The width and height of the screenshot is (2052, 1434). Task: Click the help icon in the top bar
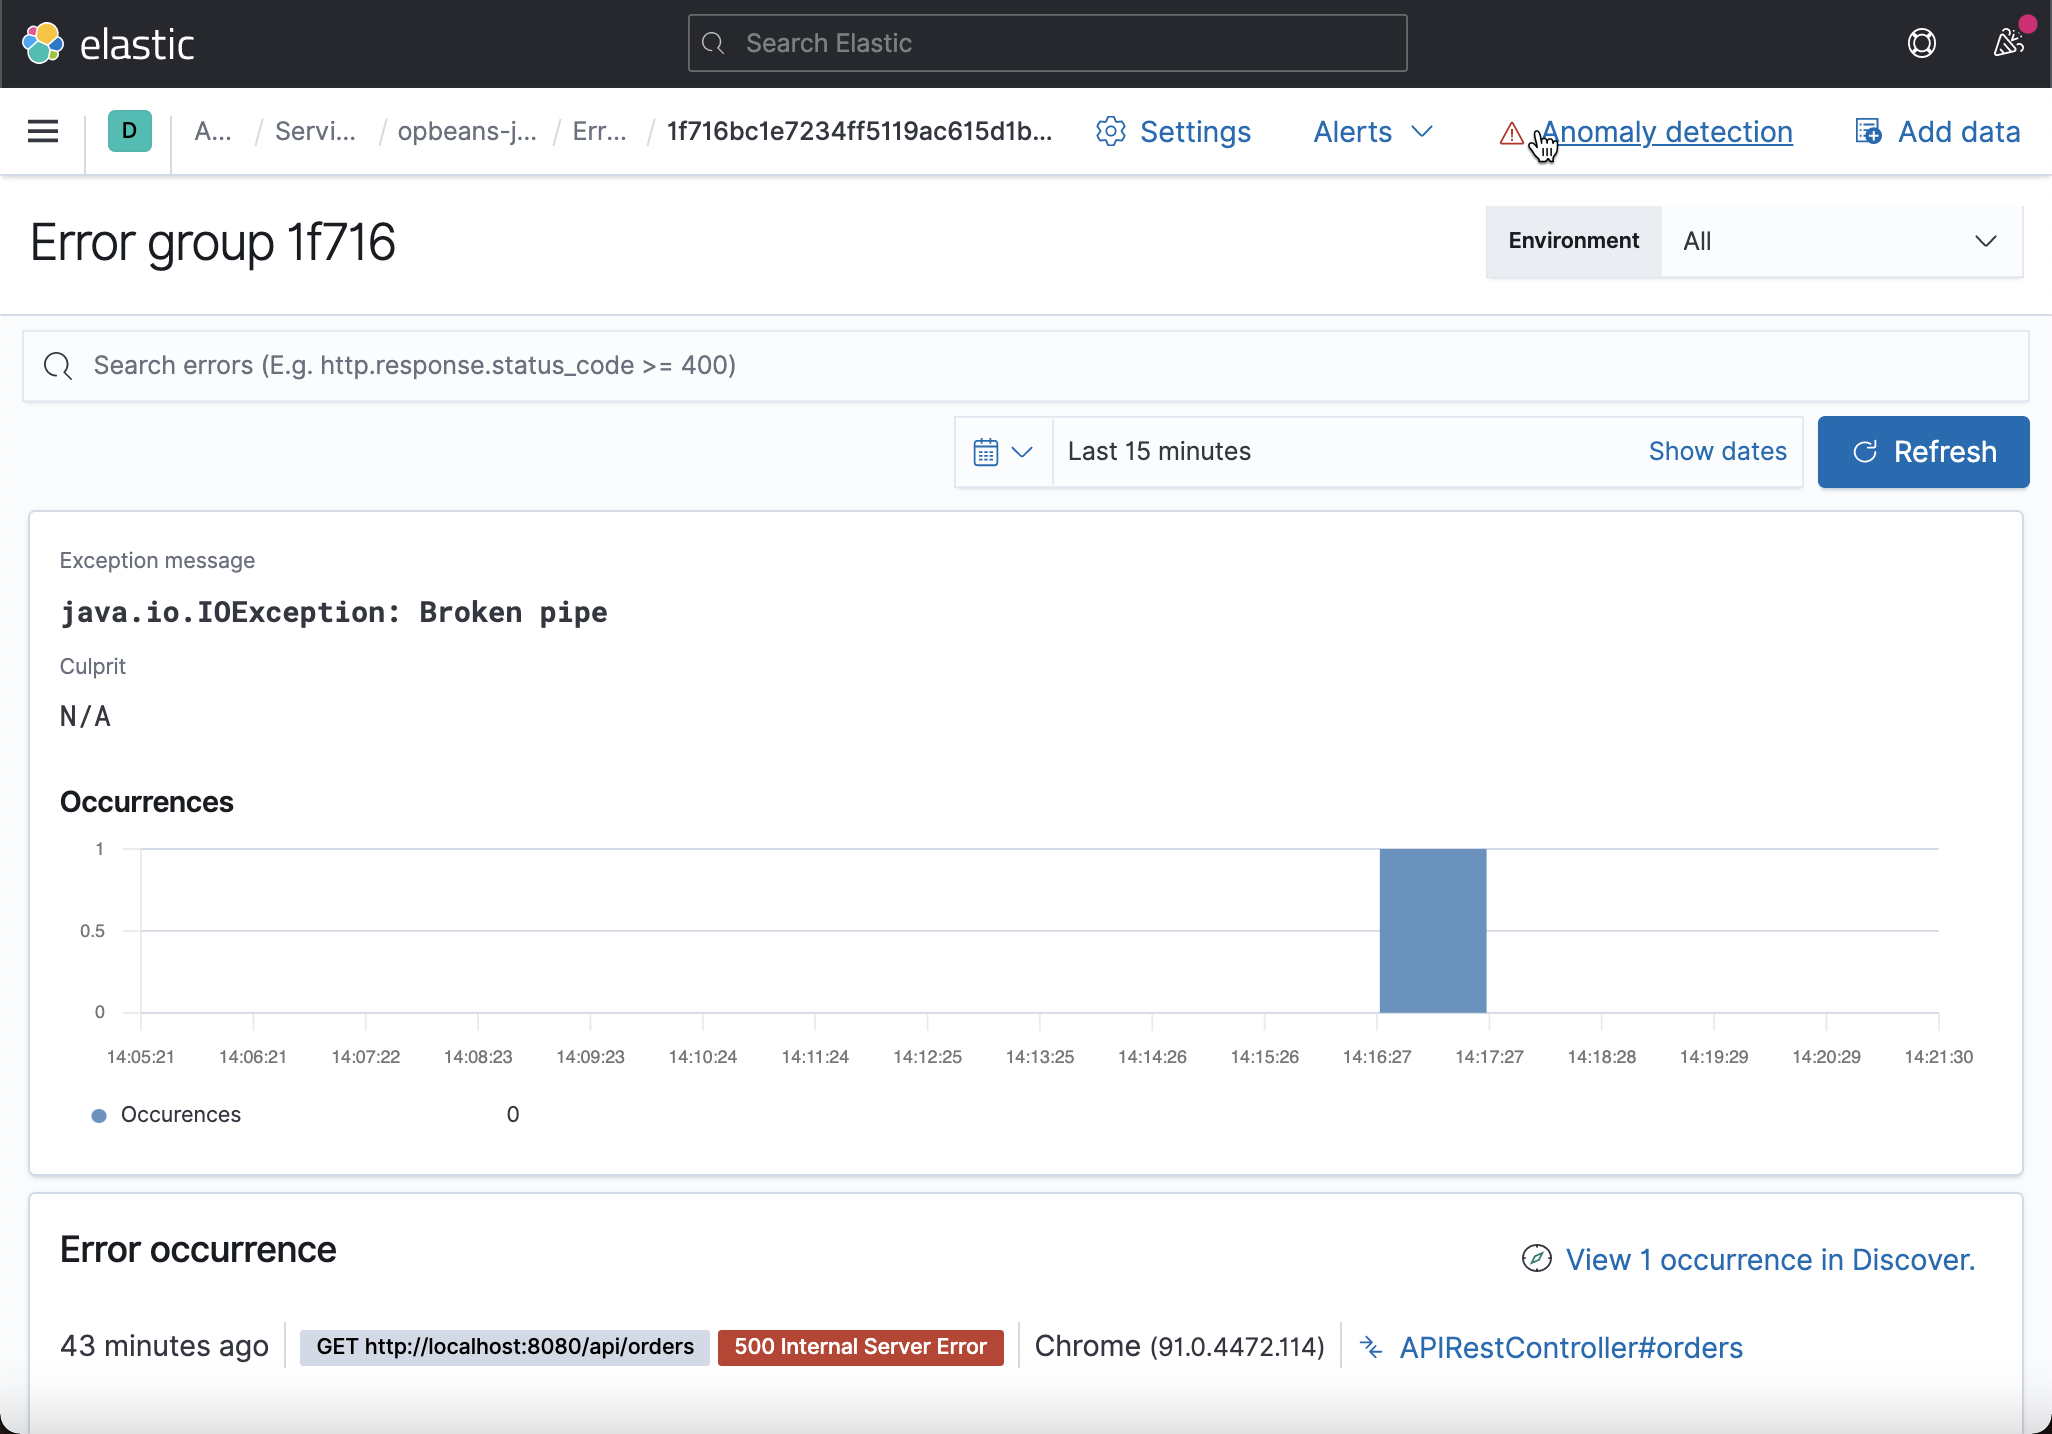pos(1922,43)
